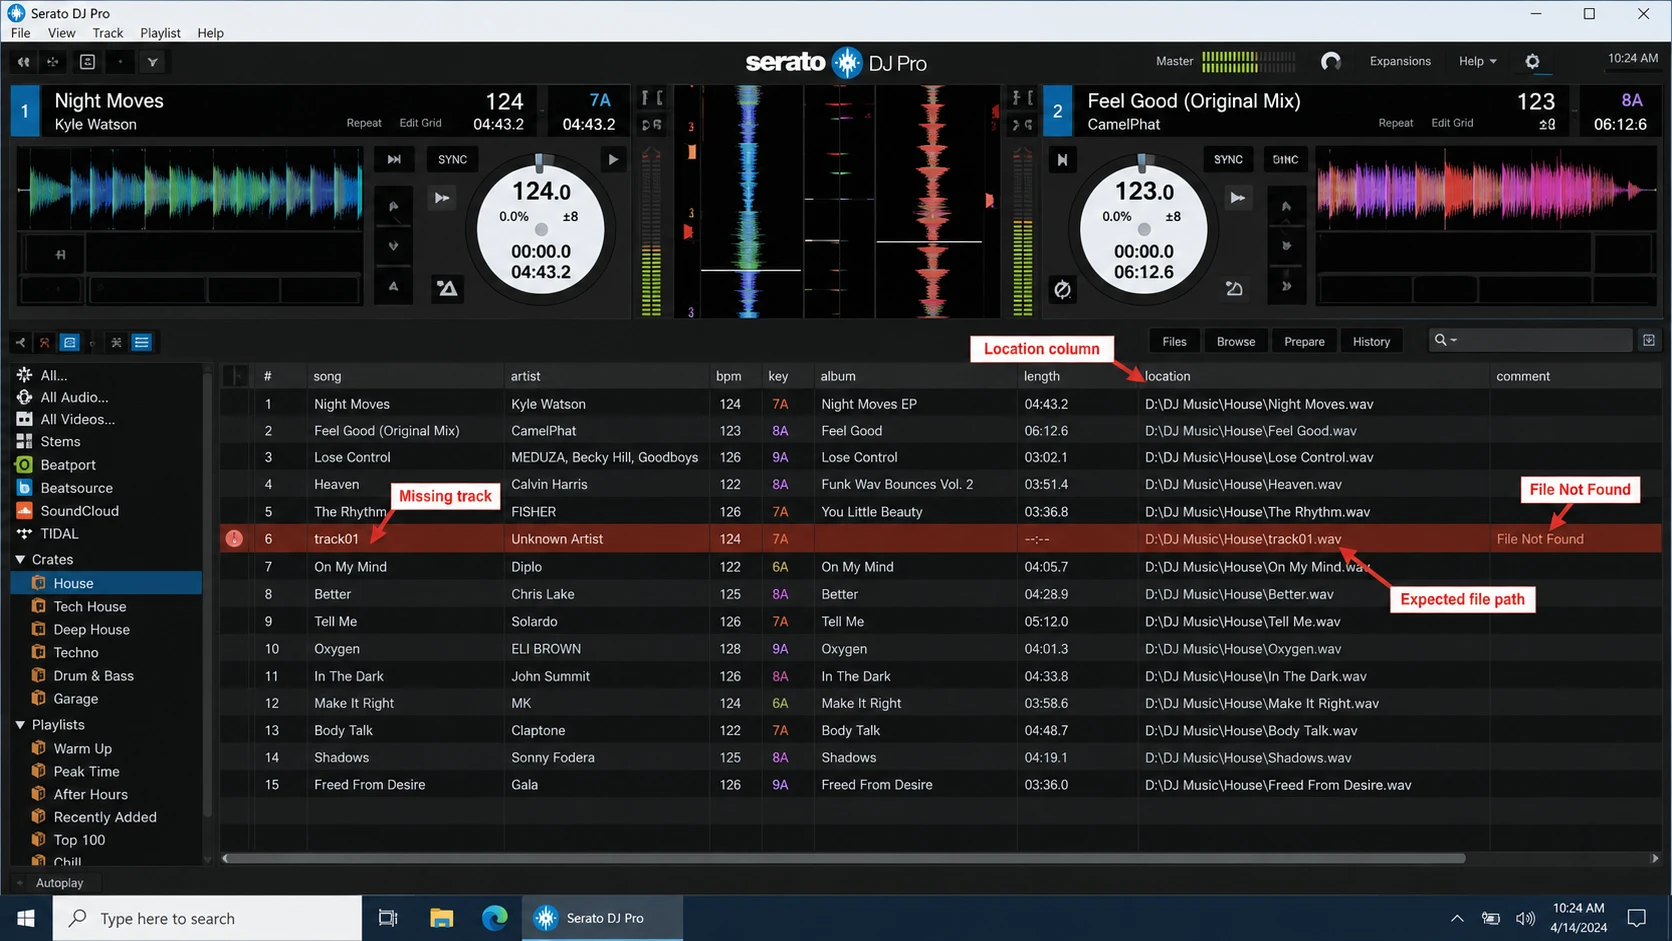Open the Track menu
This screenshot has height=941, width=1672.
tap(107, 33)
